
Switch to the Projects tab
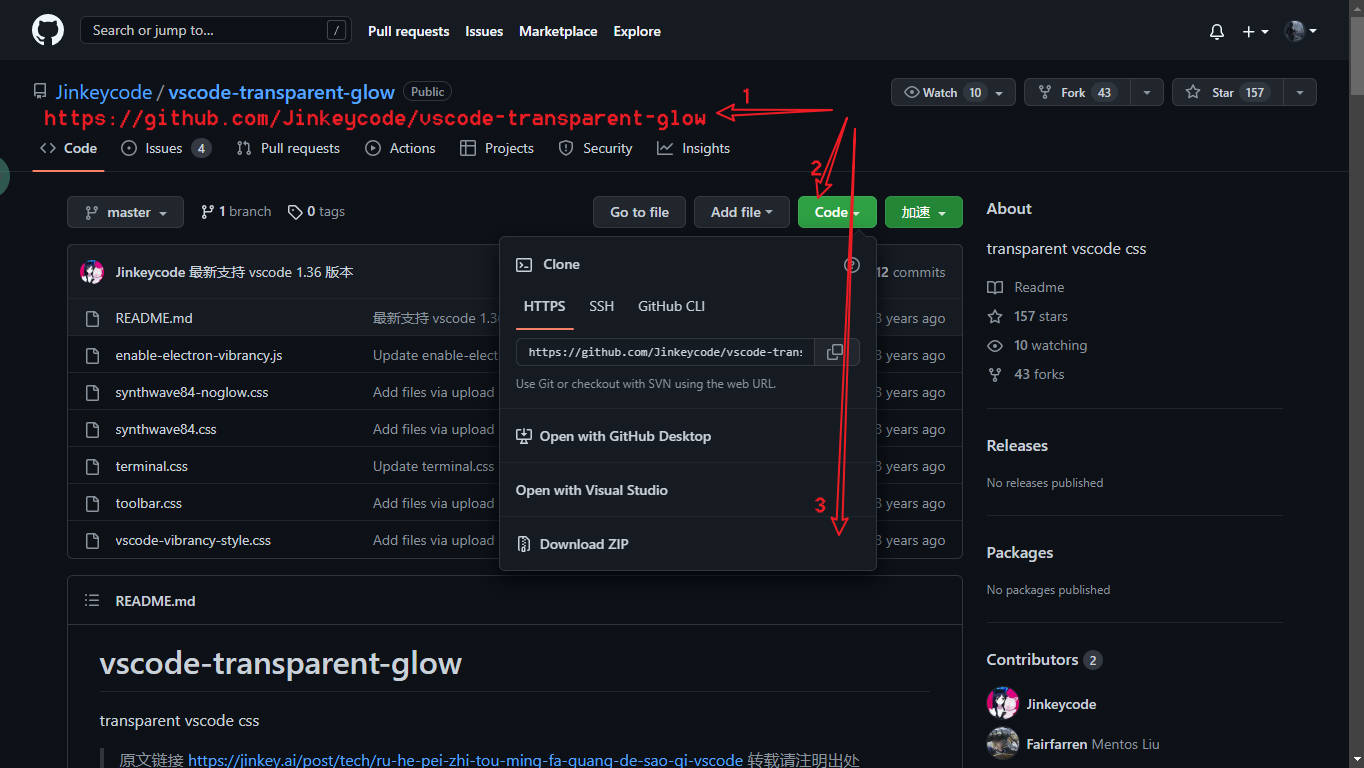(497, 148)
